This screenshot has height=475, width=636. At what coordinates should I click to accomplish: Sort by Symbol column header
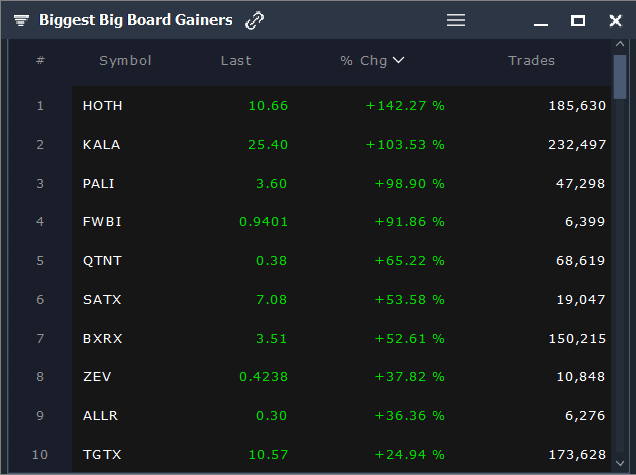click(125, 60)
